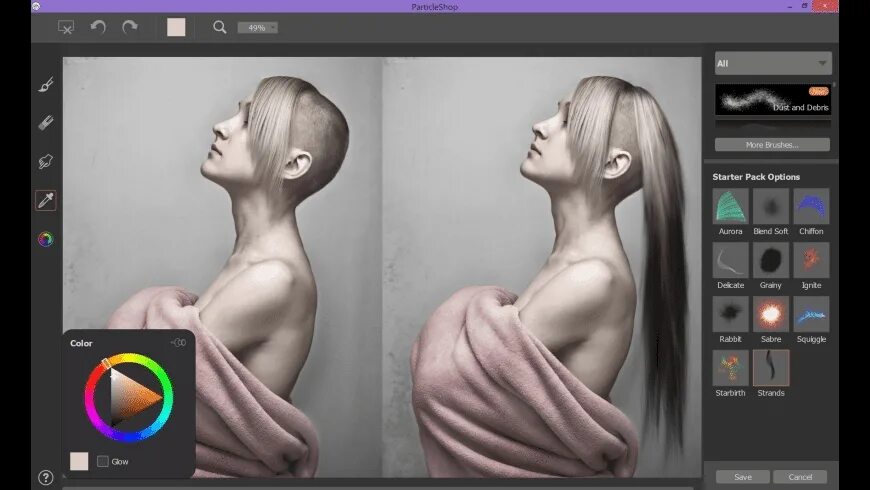This screenshot has height=490, width=870.
Task: Save the ParticleShop result
Action: (742, 477)
